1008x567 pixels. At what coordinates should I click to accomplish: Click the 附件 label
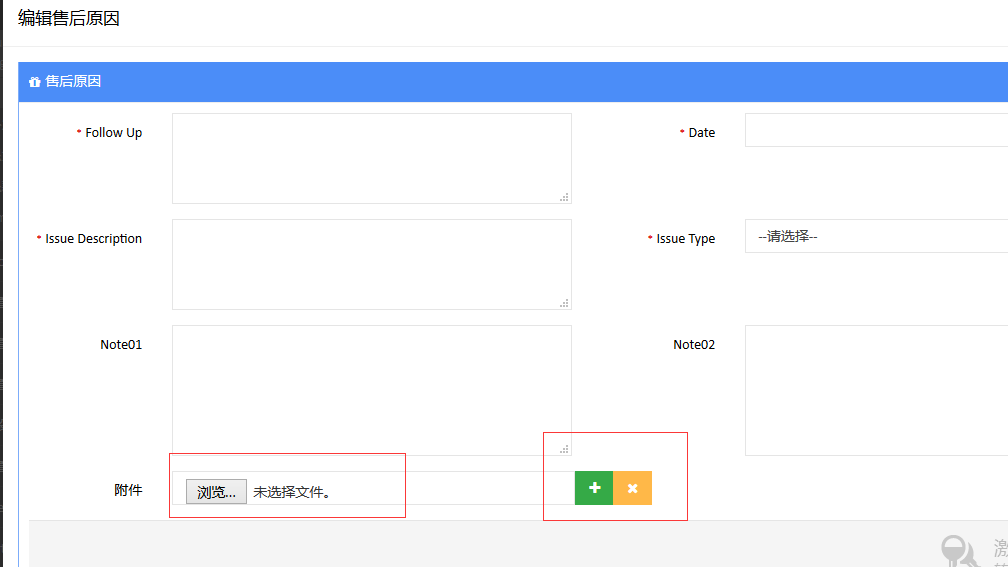click(x=128, y=490)
